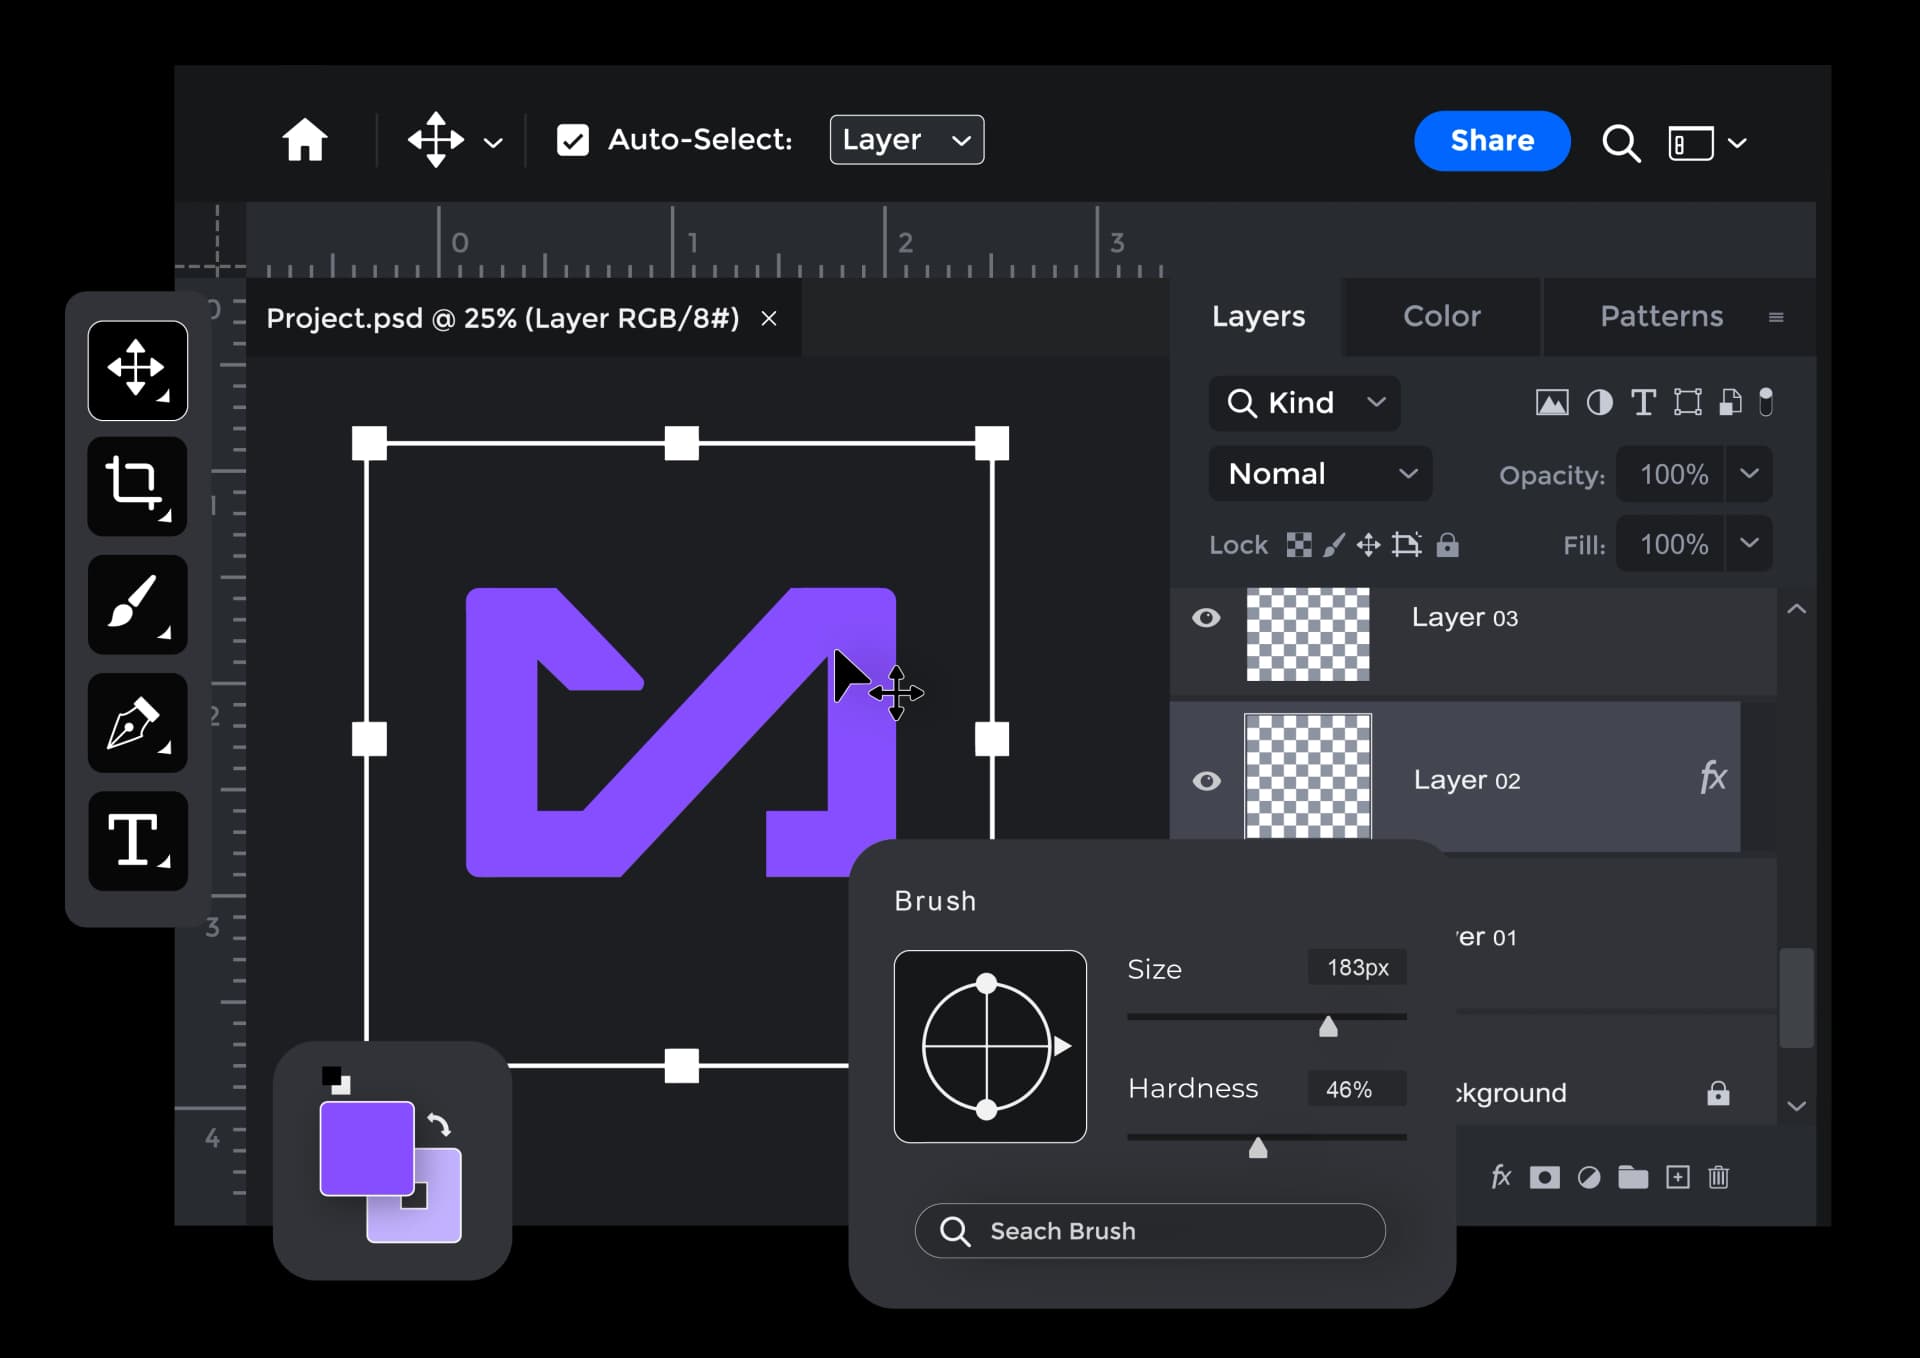Create a new layer with plus icon
Screen dimensions: 1920x1358
pyautogui.click(x=1676, y=1177)
